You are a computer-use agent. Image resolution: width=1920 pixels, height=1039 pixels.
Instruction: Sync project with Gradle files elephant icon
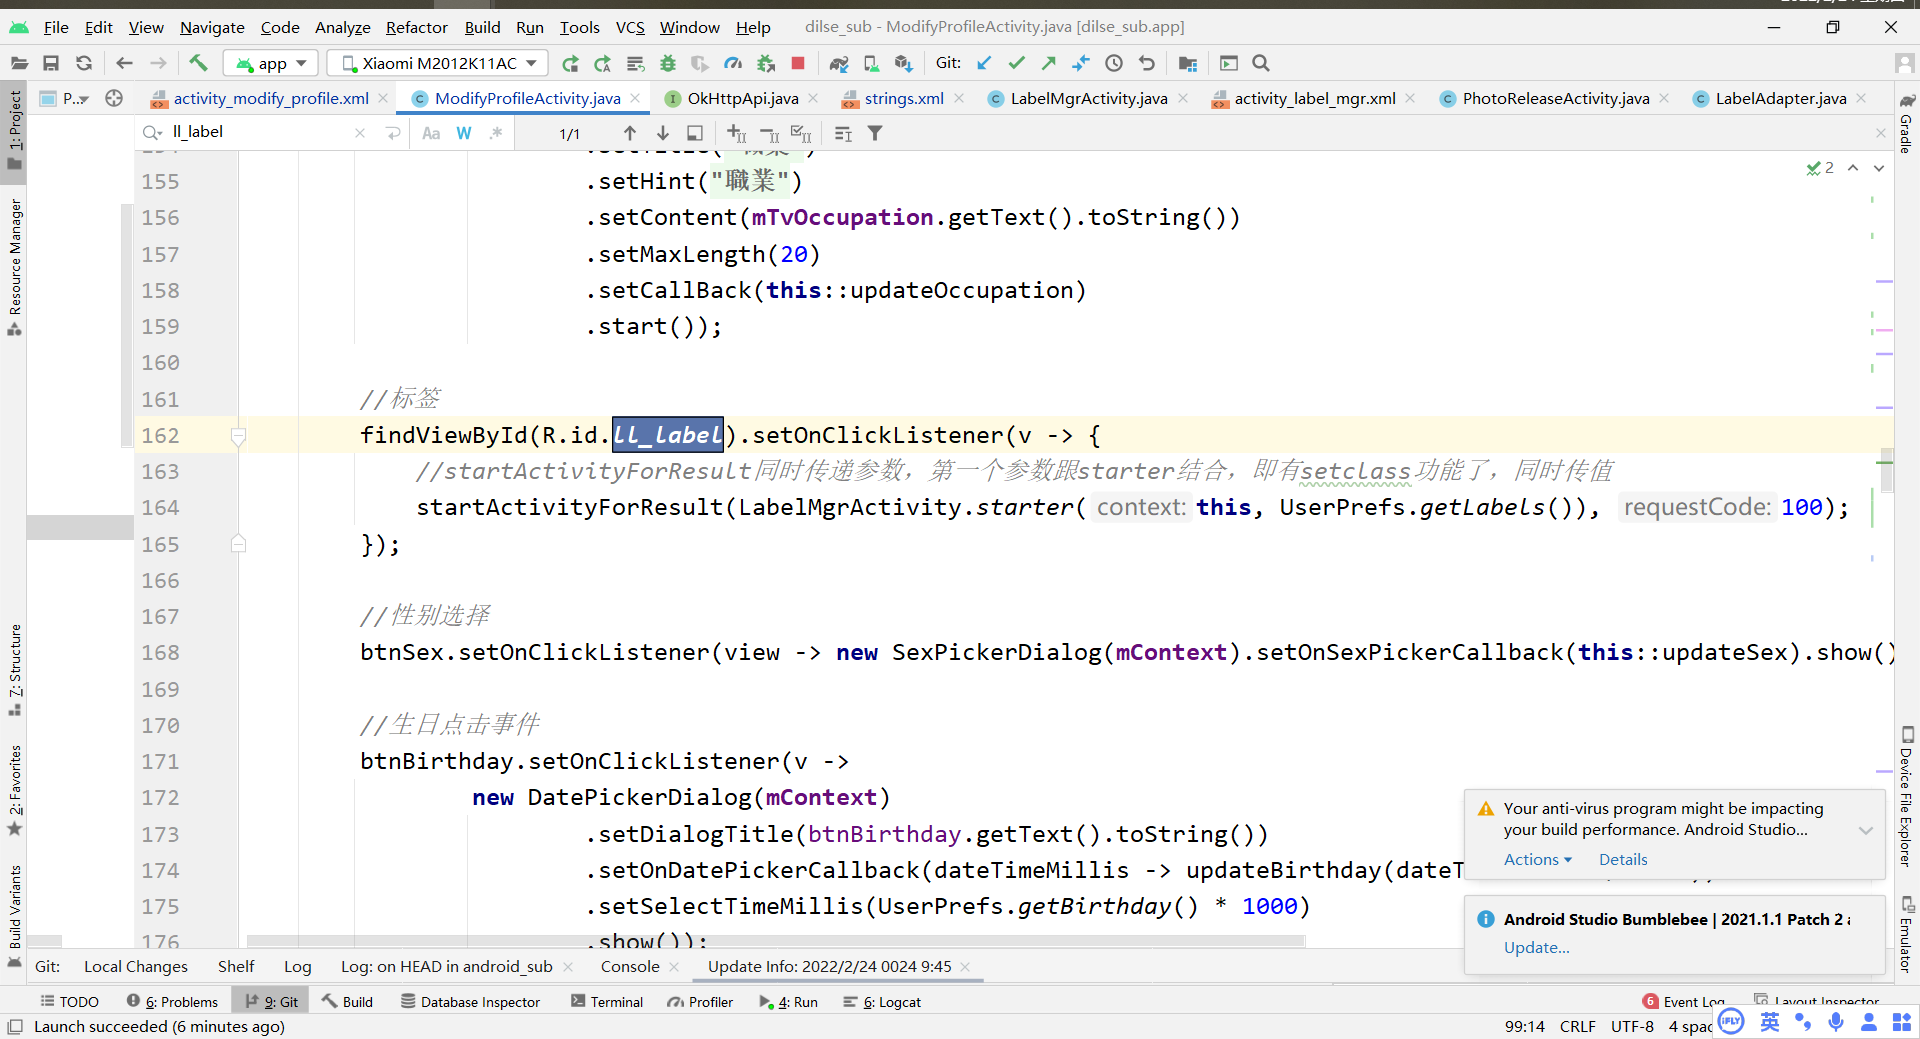(838, 63)
